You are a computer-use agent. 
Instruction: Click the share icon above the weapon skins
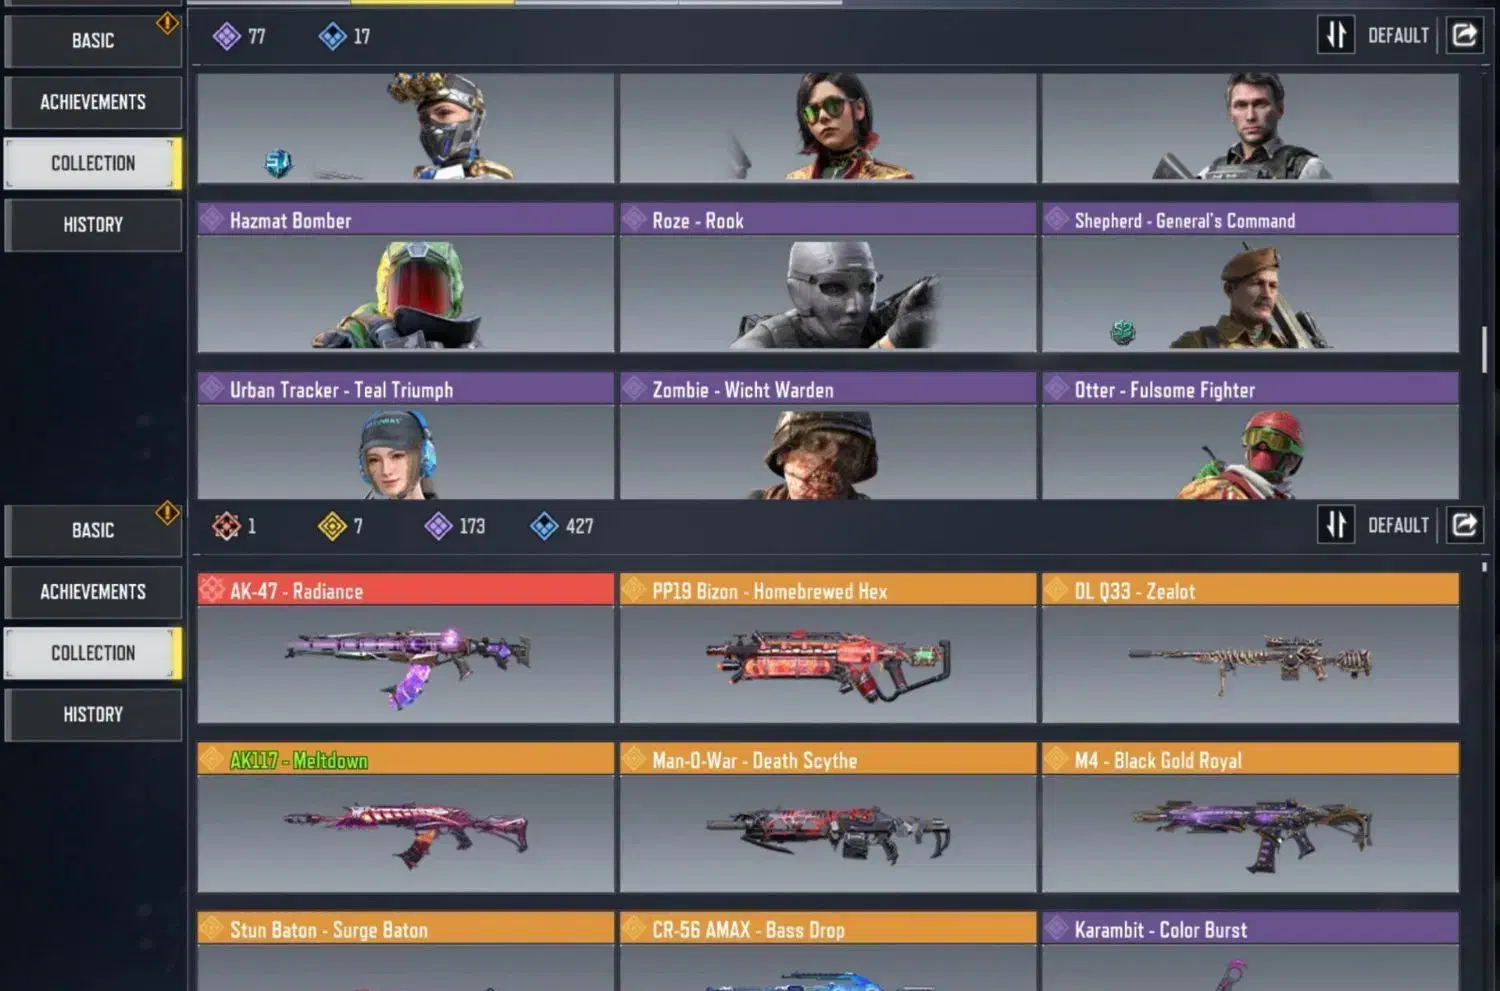pyautogui.click(x=1464, y=525)
